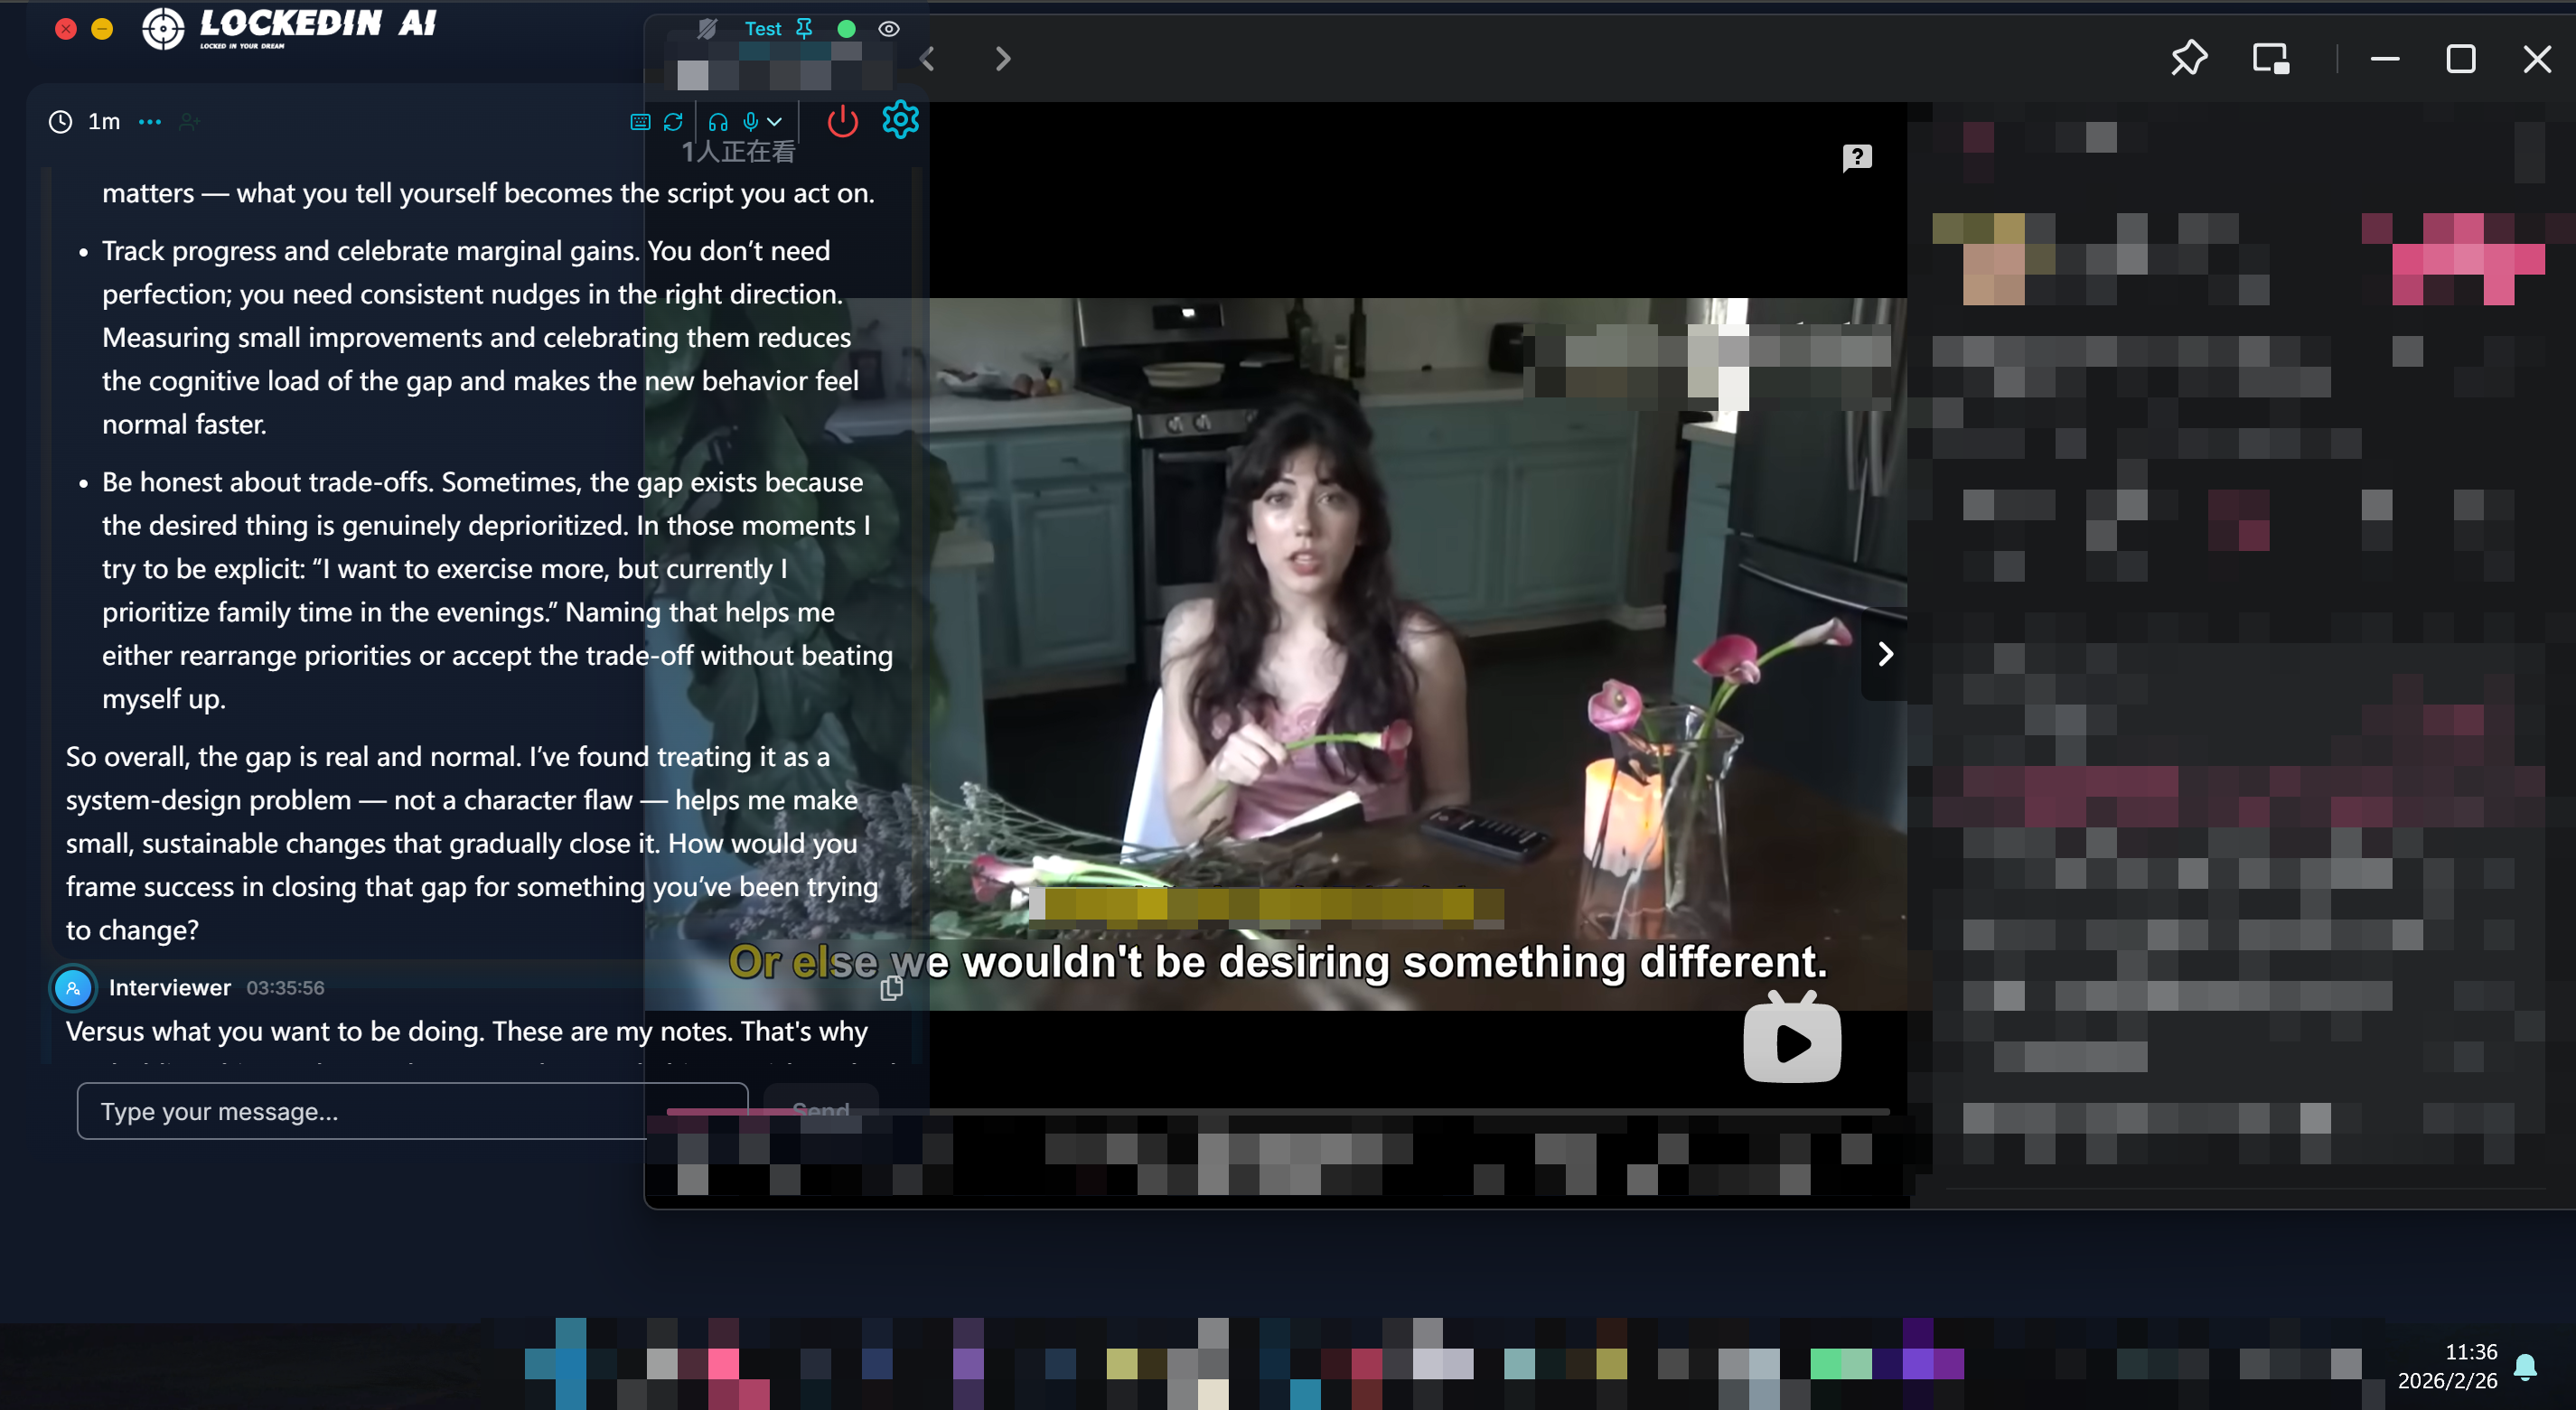This screenshot has width=2576, height=1410.
Task: Click the headphones audio icon
Action: click(717, 122)
